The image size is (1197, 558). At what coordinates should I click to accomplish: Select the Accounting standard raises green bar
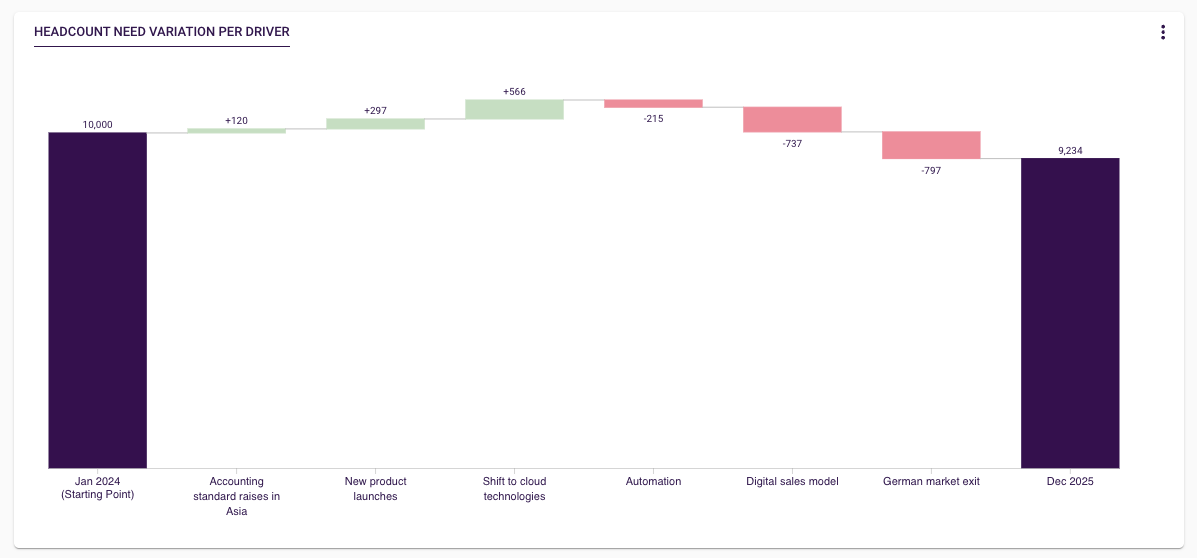pyautogui.click(x=236, y=130)
